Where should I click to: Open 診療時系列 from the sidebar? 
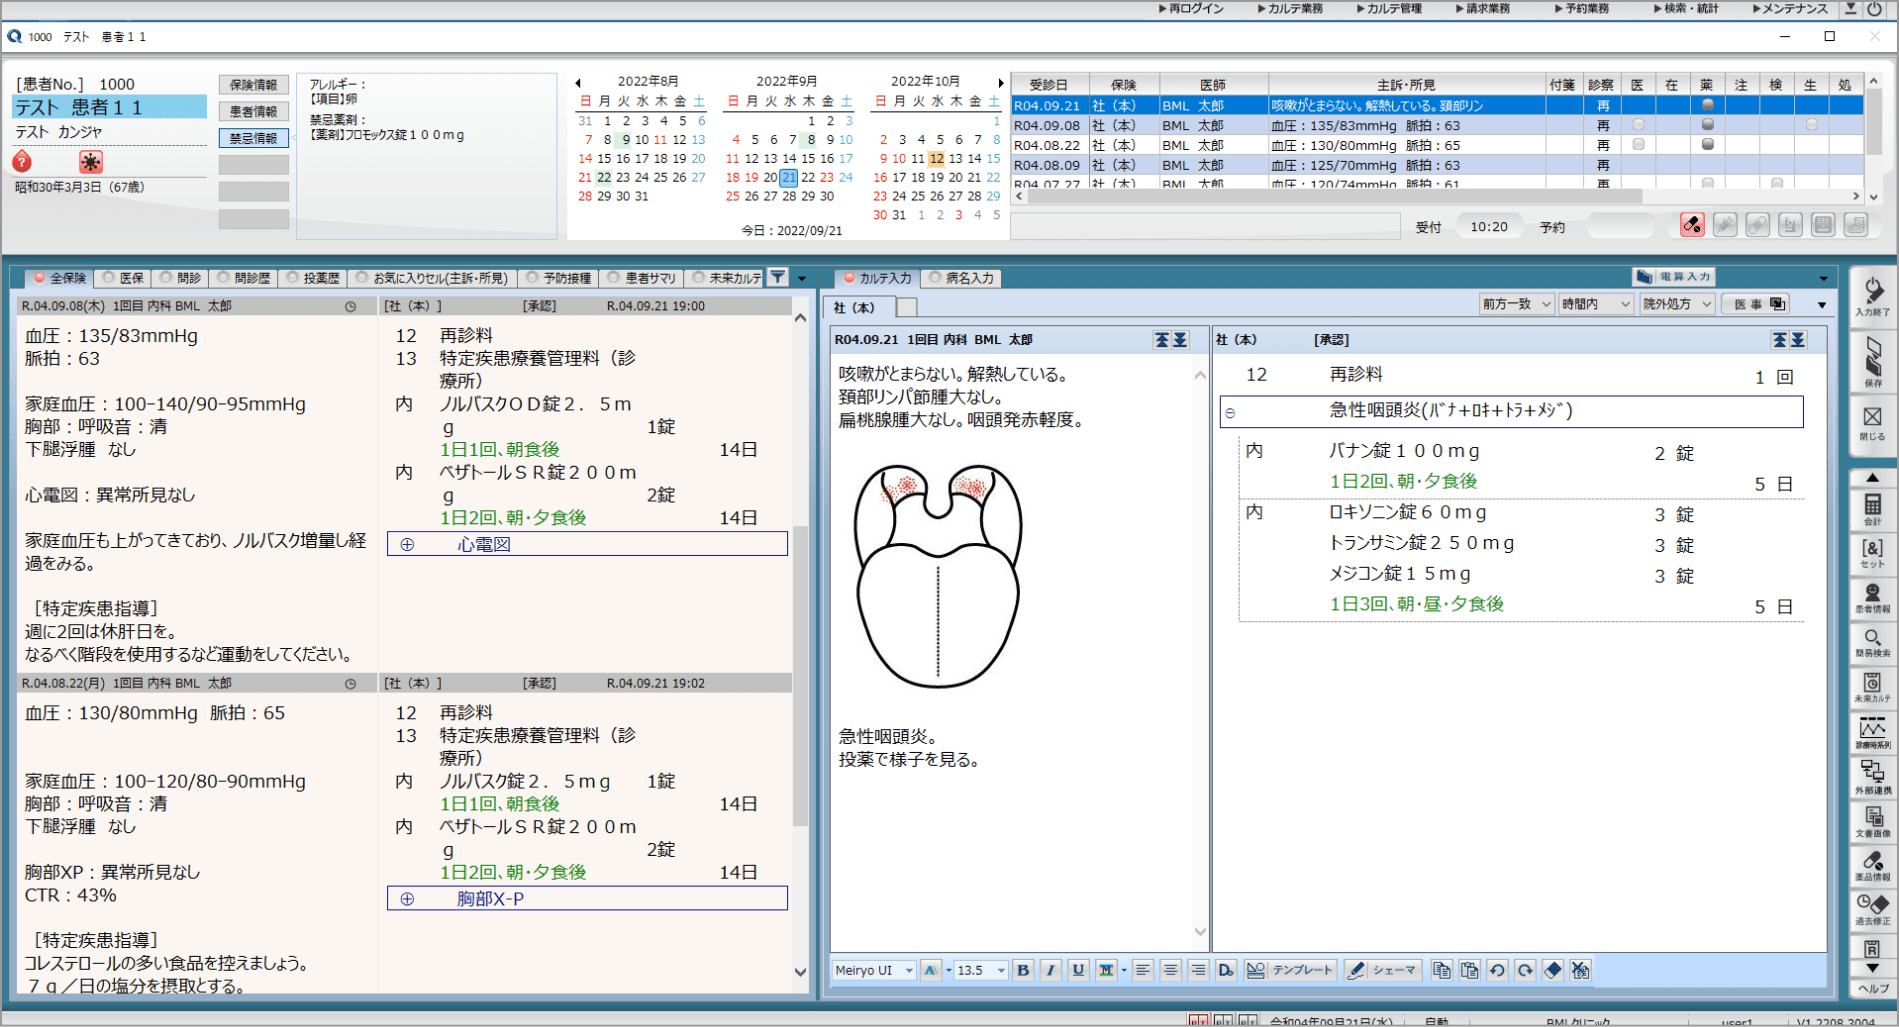point(1872,729)
